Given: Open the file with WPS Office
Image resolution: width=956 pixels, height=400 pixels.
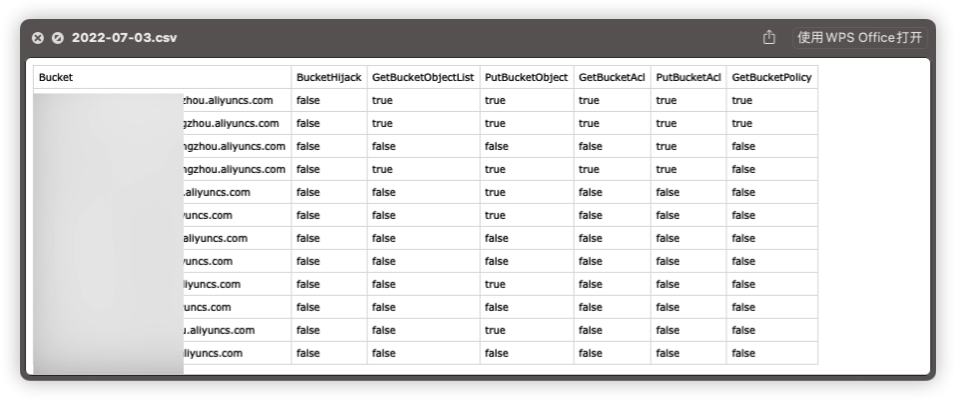Looking at the screenshot, I should (x=859, y=38).
